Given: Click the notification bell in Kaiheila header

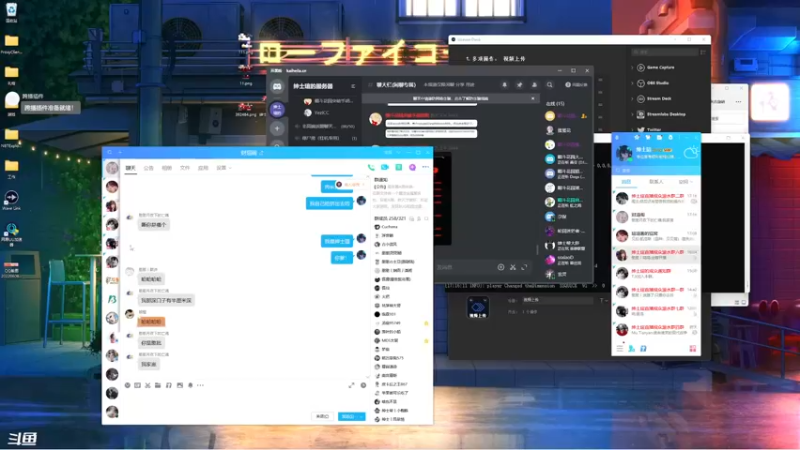Looking at the screenshot, I should point(505,85).
